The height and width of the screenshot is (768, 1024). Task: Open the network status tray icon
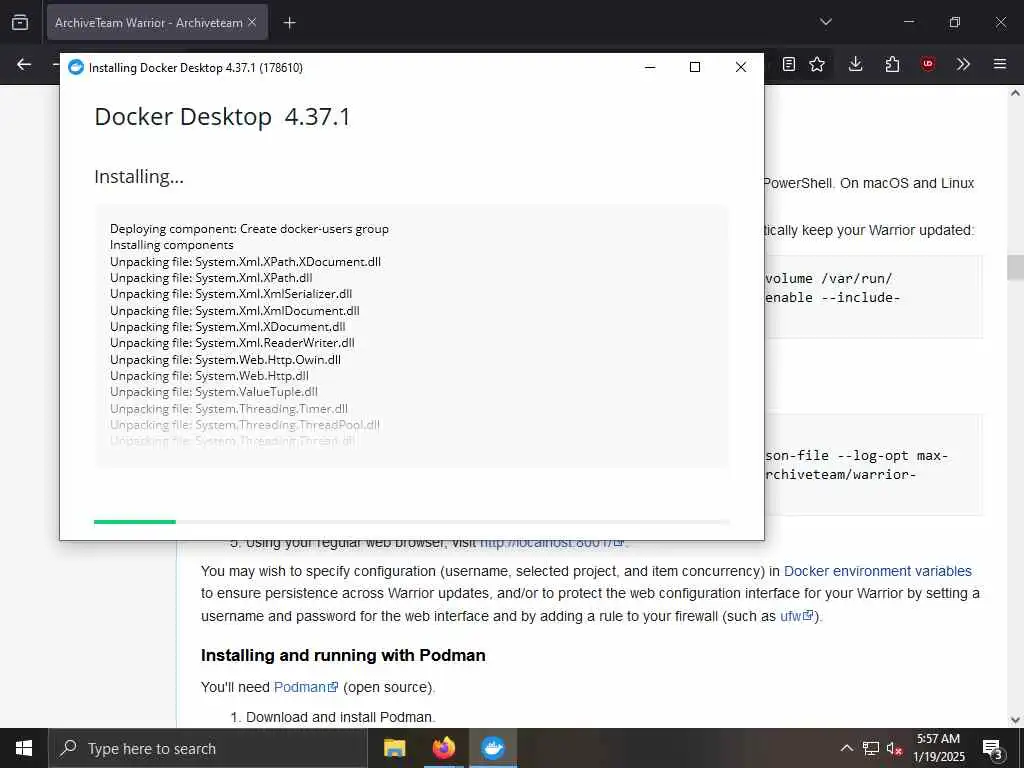coord(871,748)
